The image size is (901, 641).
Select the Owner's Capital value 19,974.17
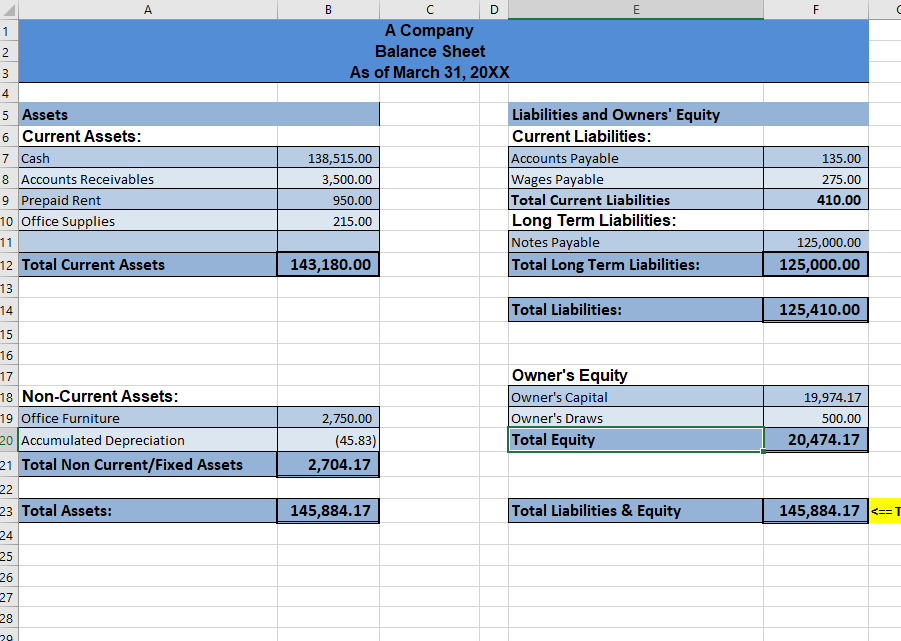pos(815,397)
